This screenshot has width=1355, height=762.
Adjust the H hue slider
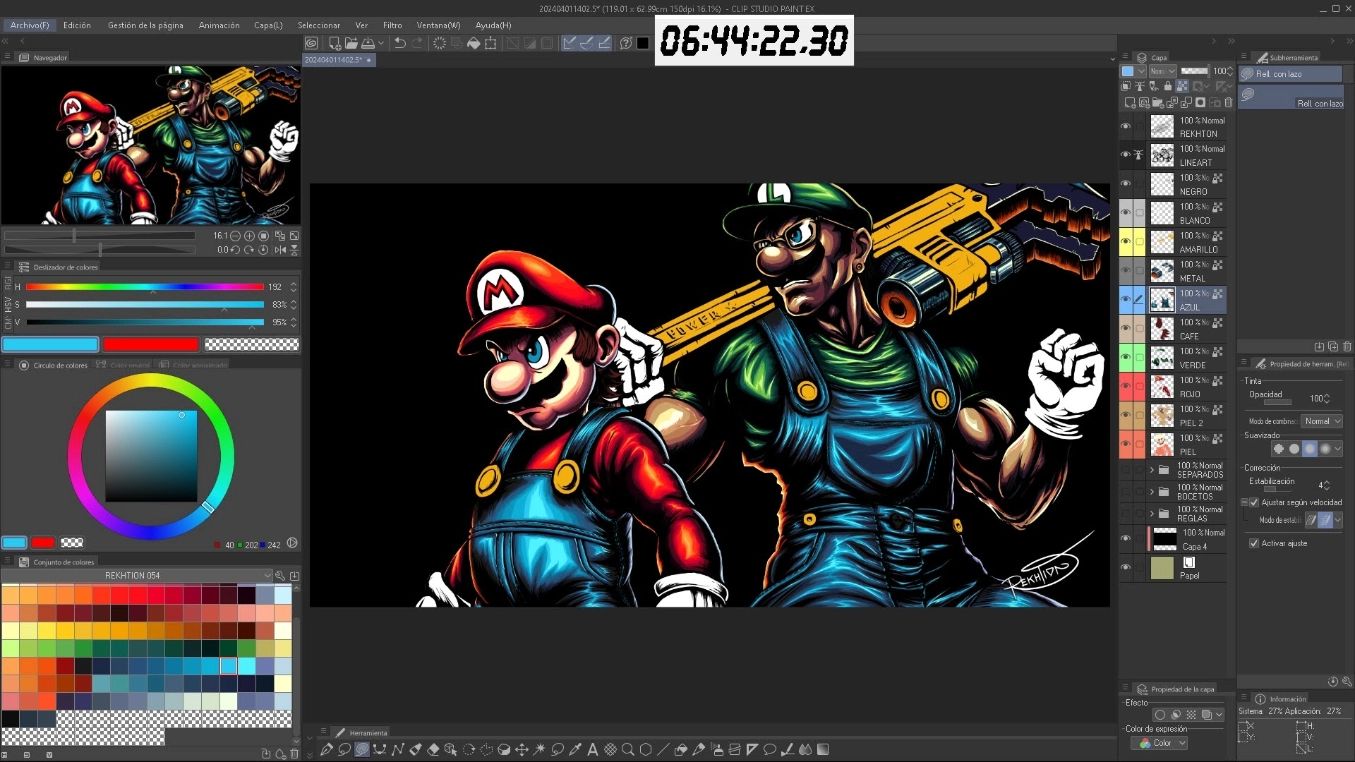click(145, 287)
